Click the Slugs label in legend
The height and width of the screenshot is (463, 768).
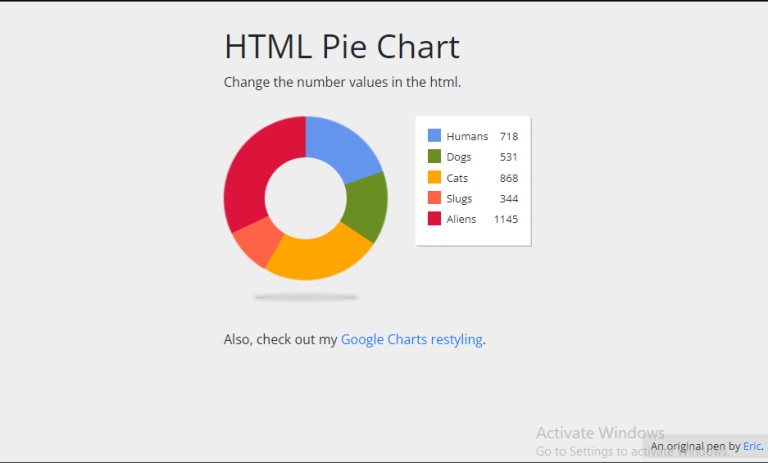(x=459, y=198)
